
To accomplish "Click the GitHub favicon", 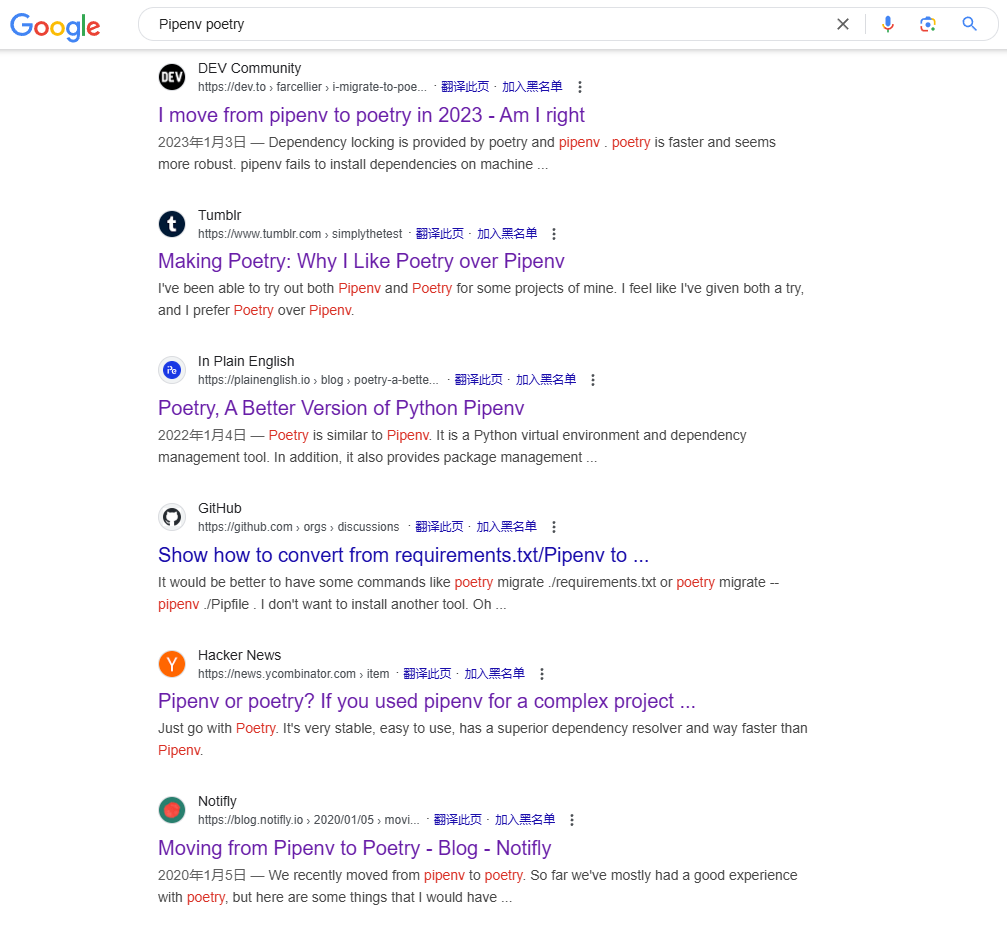I will pos(172,517).
